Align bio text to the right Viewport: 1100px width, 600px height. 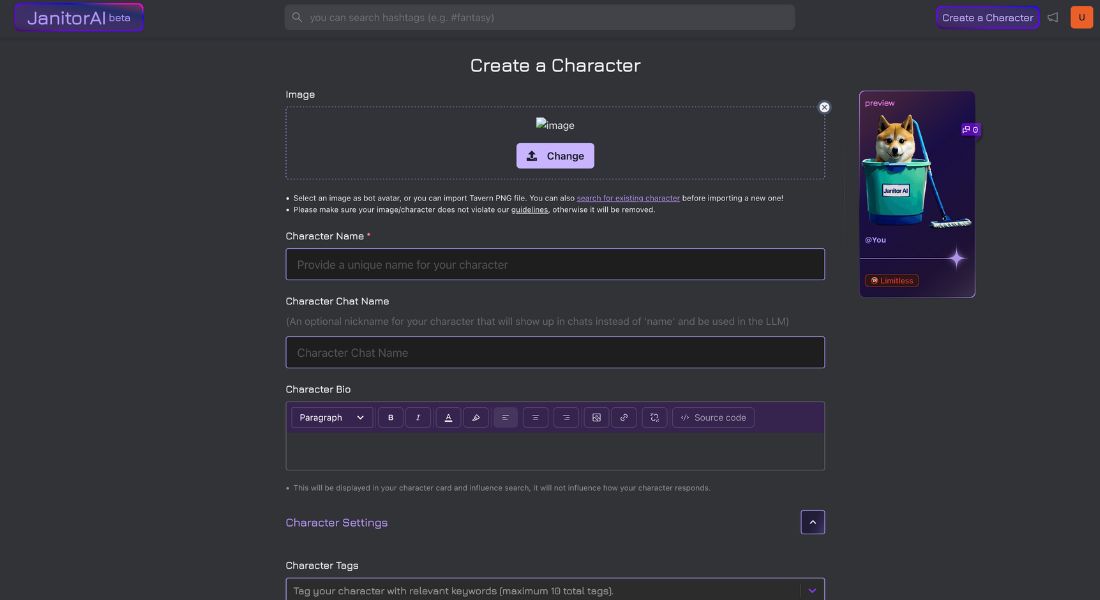click(x=566, y=417)
